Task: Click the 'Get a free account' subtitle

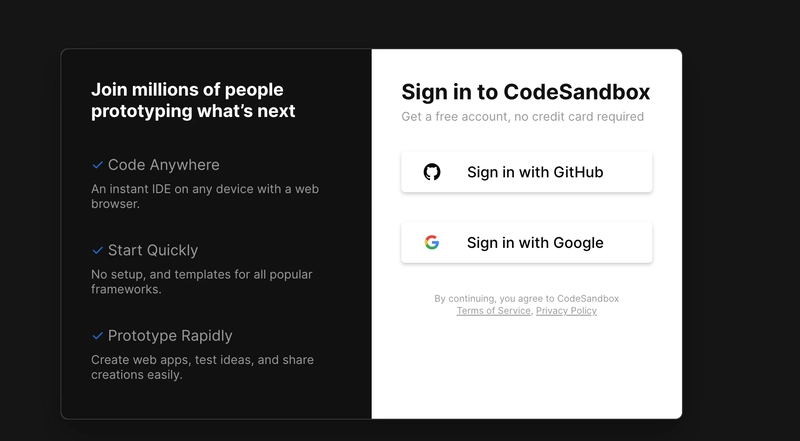Action: coord(522,117)
